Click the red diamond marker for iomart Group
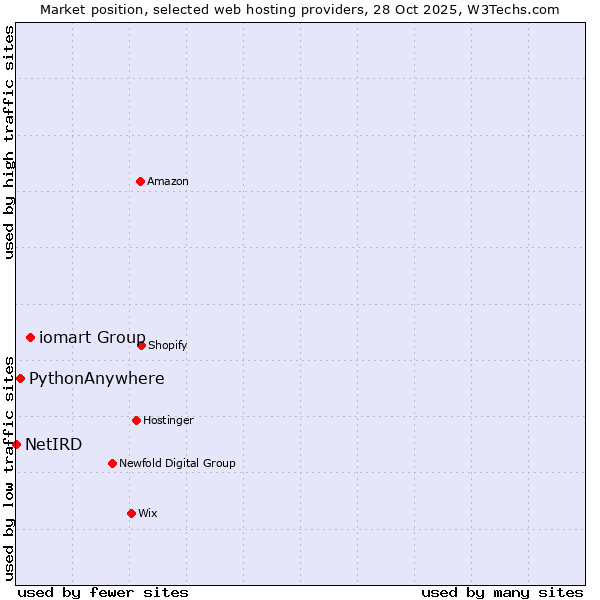Viewport: 600px width, 600px height. coord(30,337)
